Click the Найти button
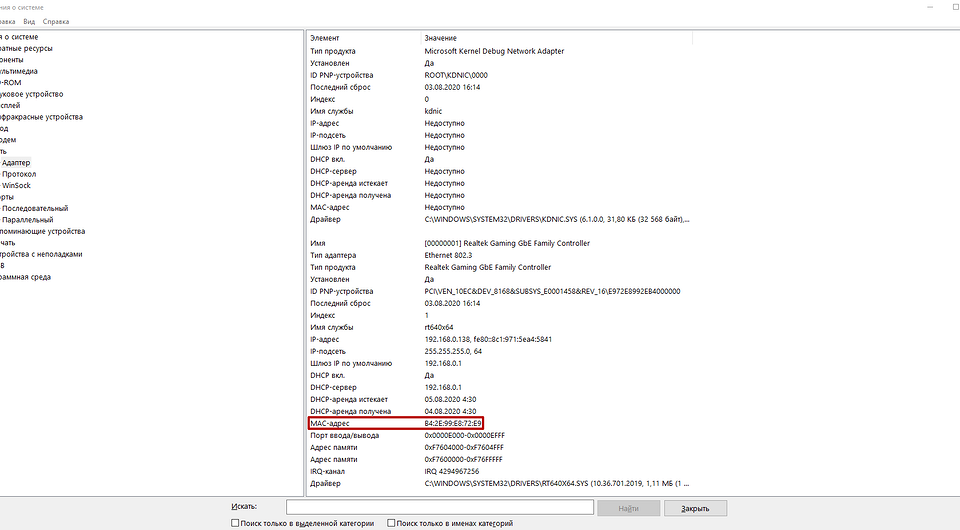960x530 pixels. (627, 508)
